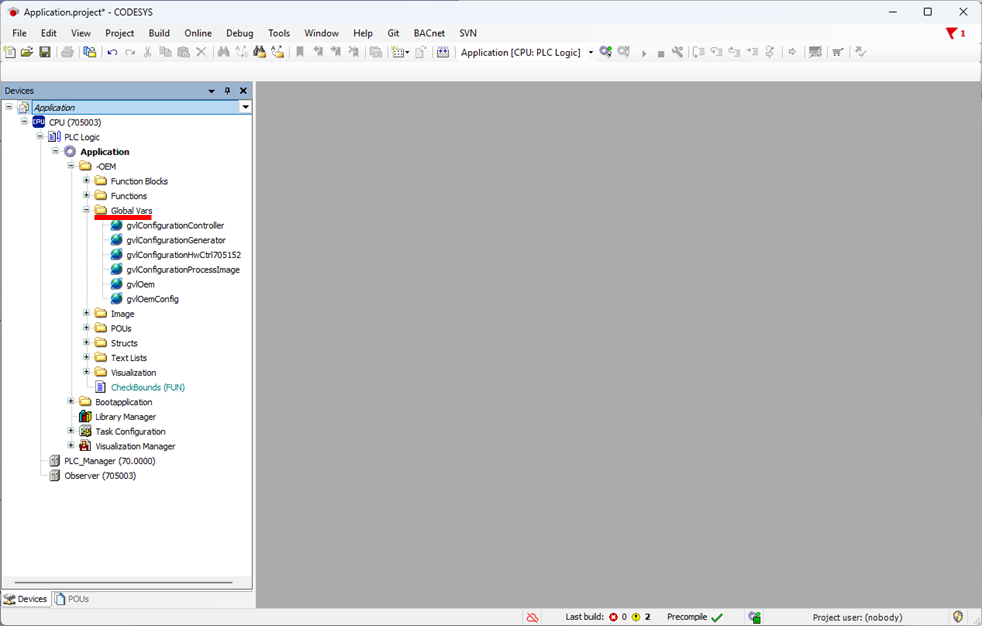
Task: Click the Precompile status indicator
Action: [x=695, y=617]
